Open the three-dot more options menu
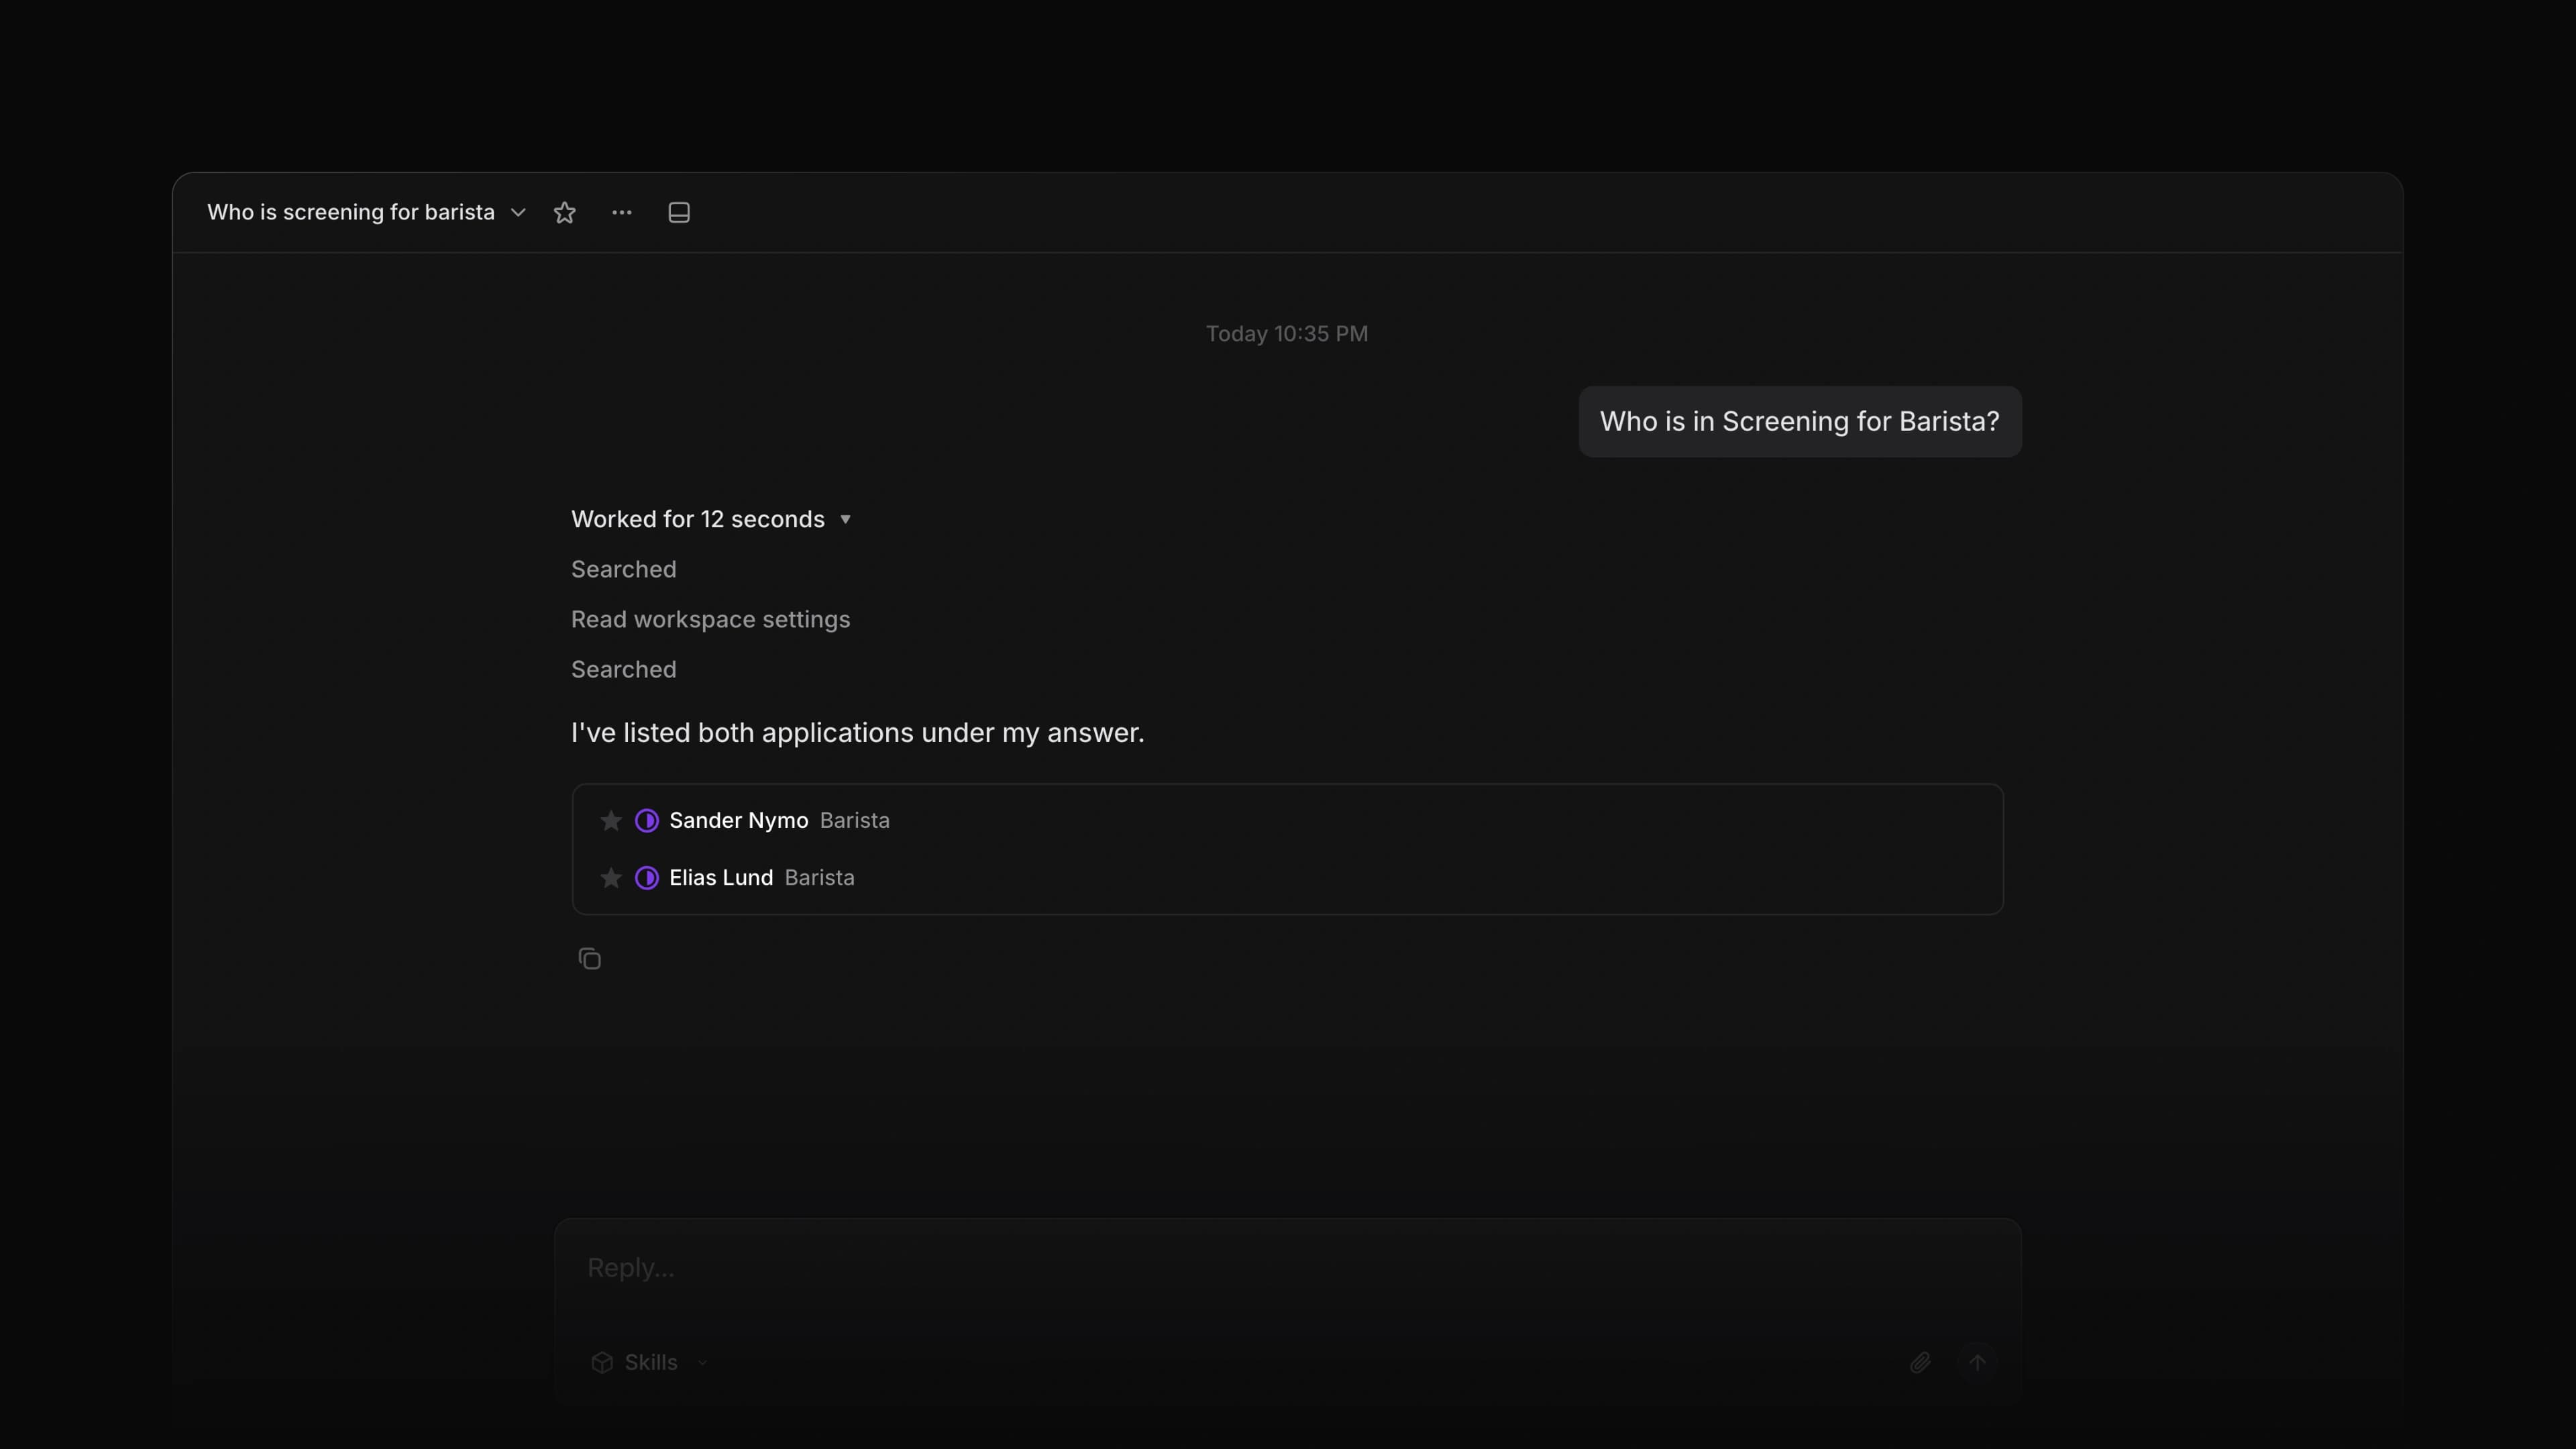2576x1449 pixels. tap(621, 212)
